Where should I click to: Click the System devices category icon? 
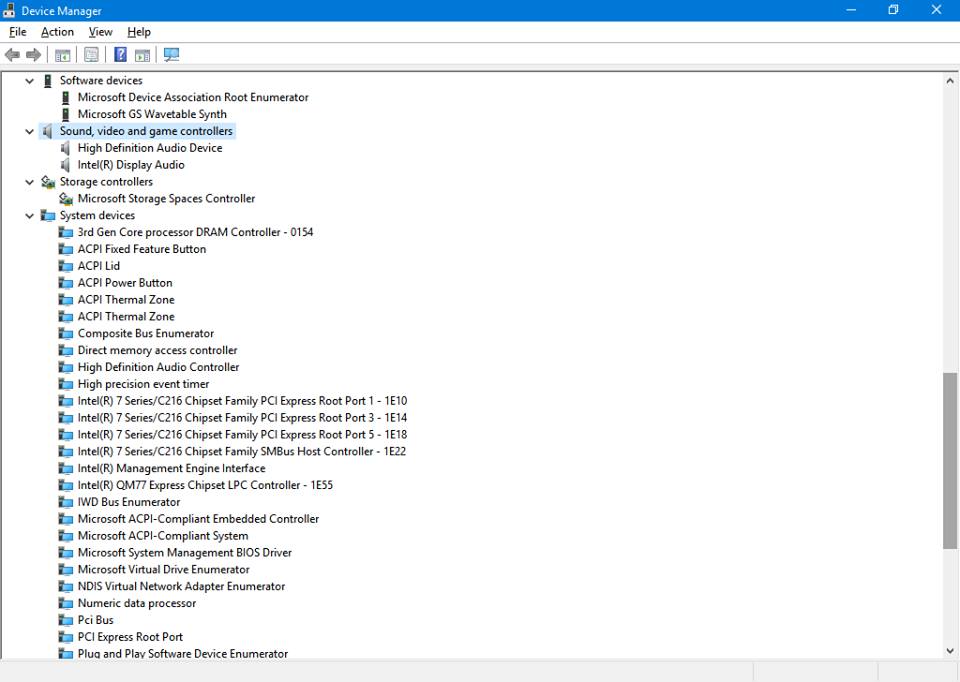(x=48, y=215)
